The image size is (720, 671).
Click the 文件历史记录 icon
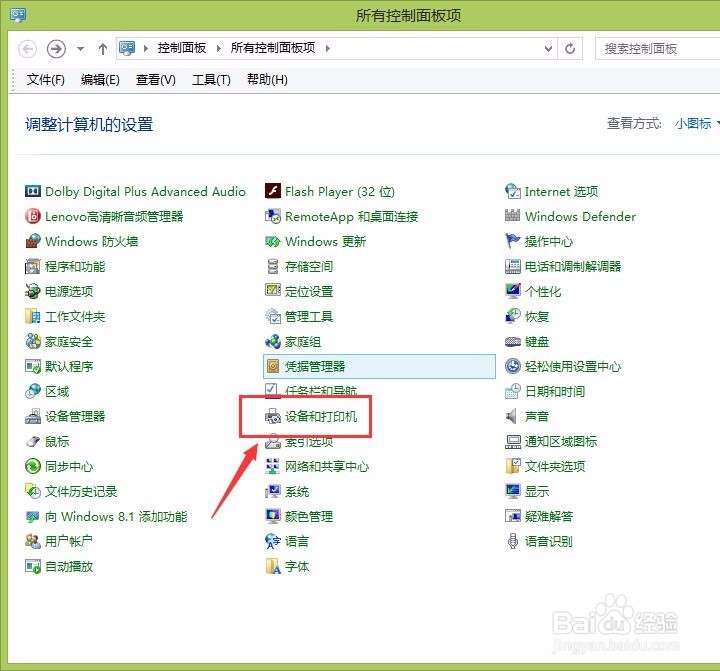tap(33, 491)
